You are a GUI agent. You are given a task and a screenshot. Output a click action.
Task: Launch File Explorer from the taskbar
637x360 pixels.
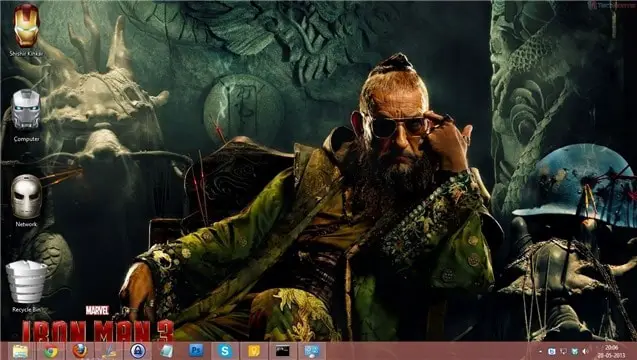point(20,351)
